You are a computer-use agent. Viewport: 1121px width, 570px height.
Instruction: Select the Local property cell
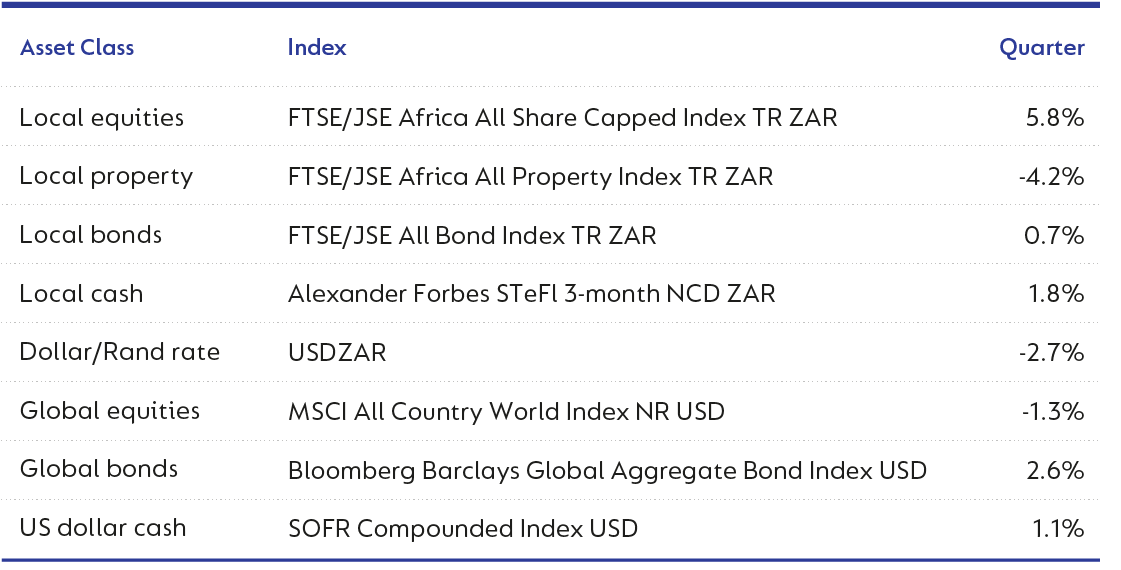(x=106, y=177)
